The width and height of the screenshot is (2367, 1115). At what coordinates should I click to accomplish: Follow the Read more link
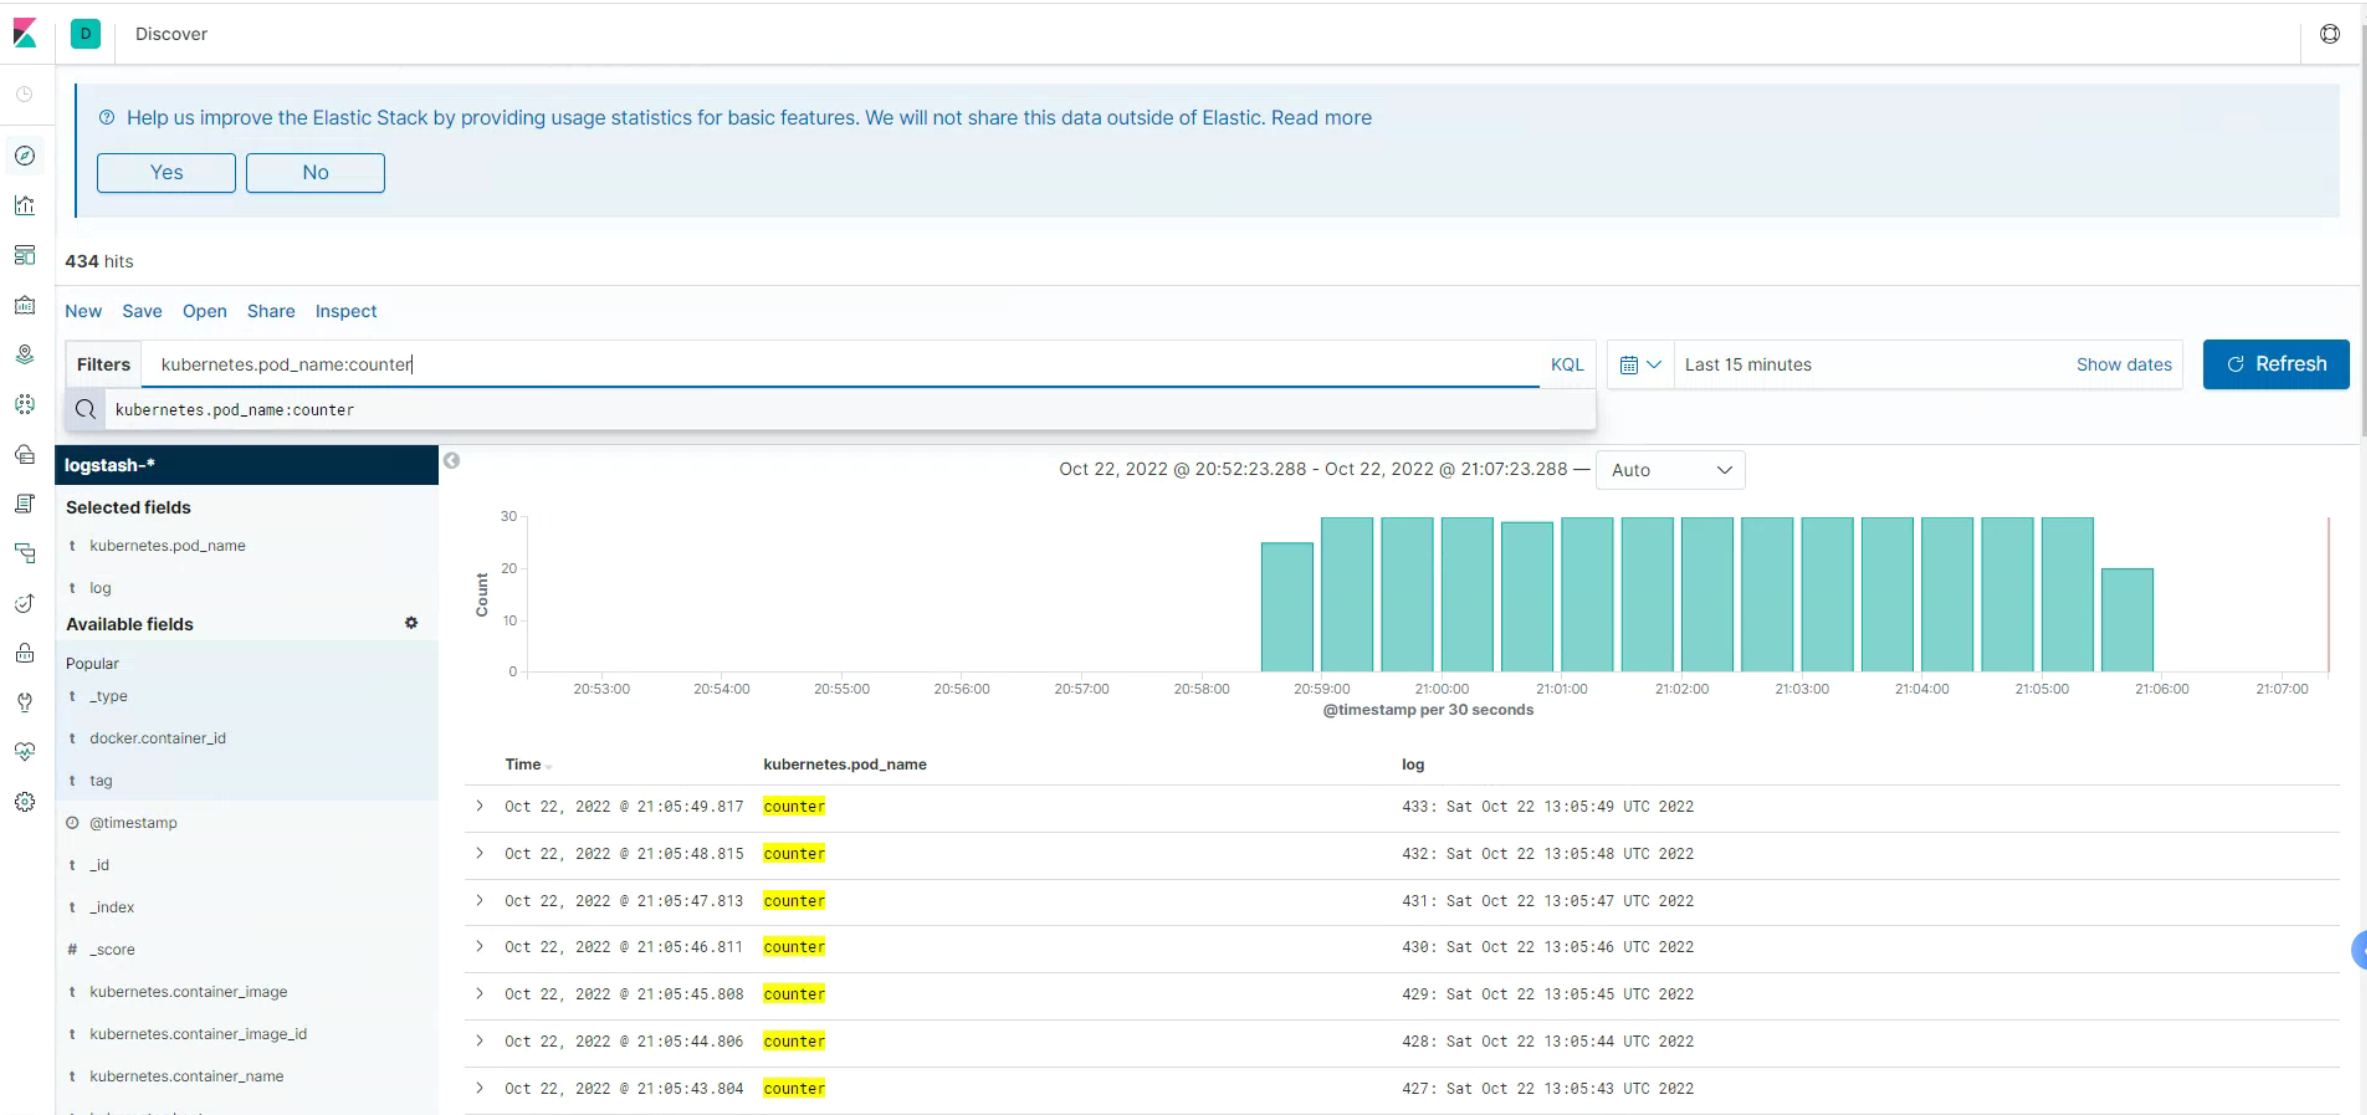coord(1321,118)
